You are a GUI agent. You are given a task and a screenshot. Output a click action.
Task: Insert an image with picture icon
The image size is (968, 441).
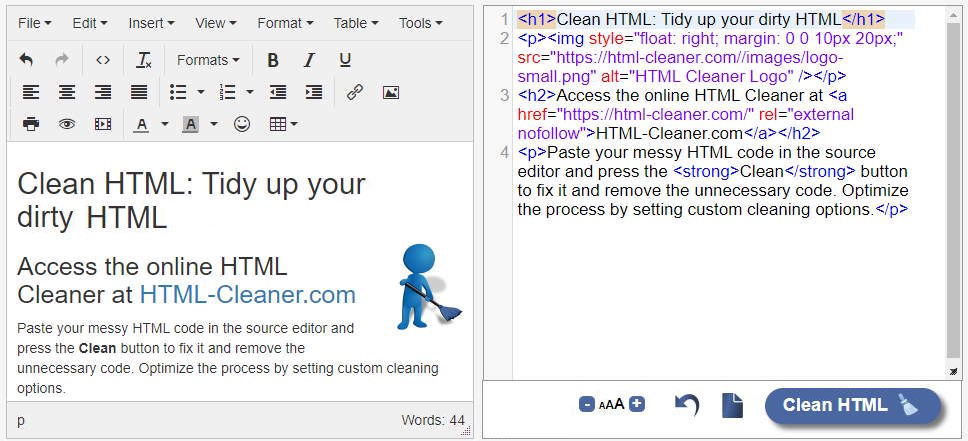click(x=391, y=93)
